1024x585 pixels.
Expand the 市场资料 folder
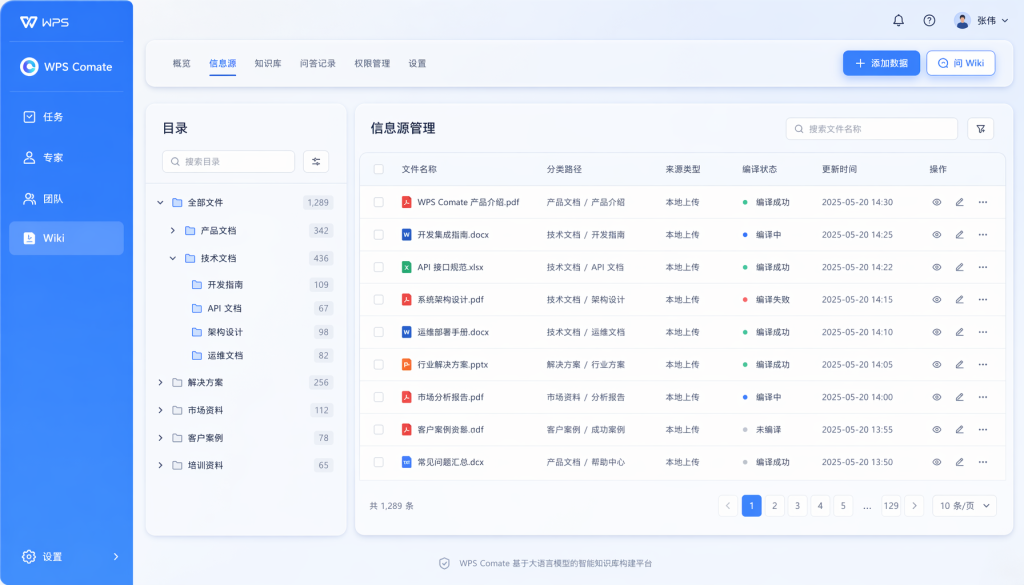pyautogui.click(x=160, y=410)
